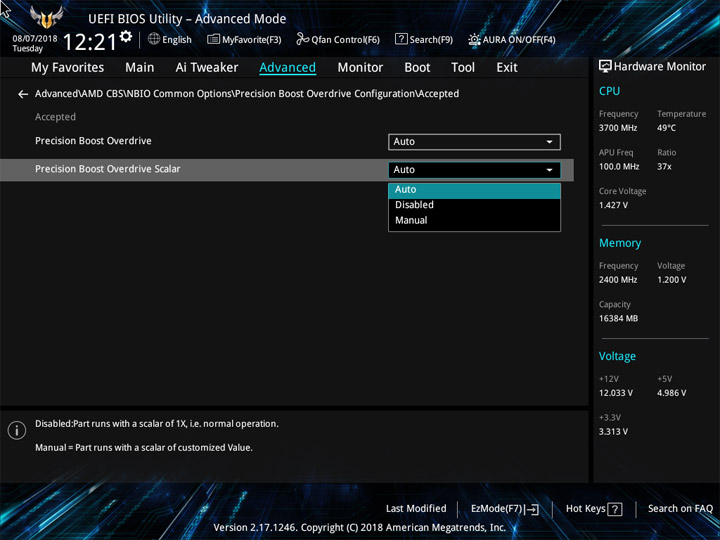Click the Hot Keys question mark icon

click(x=614, y=509)
